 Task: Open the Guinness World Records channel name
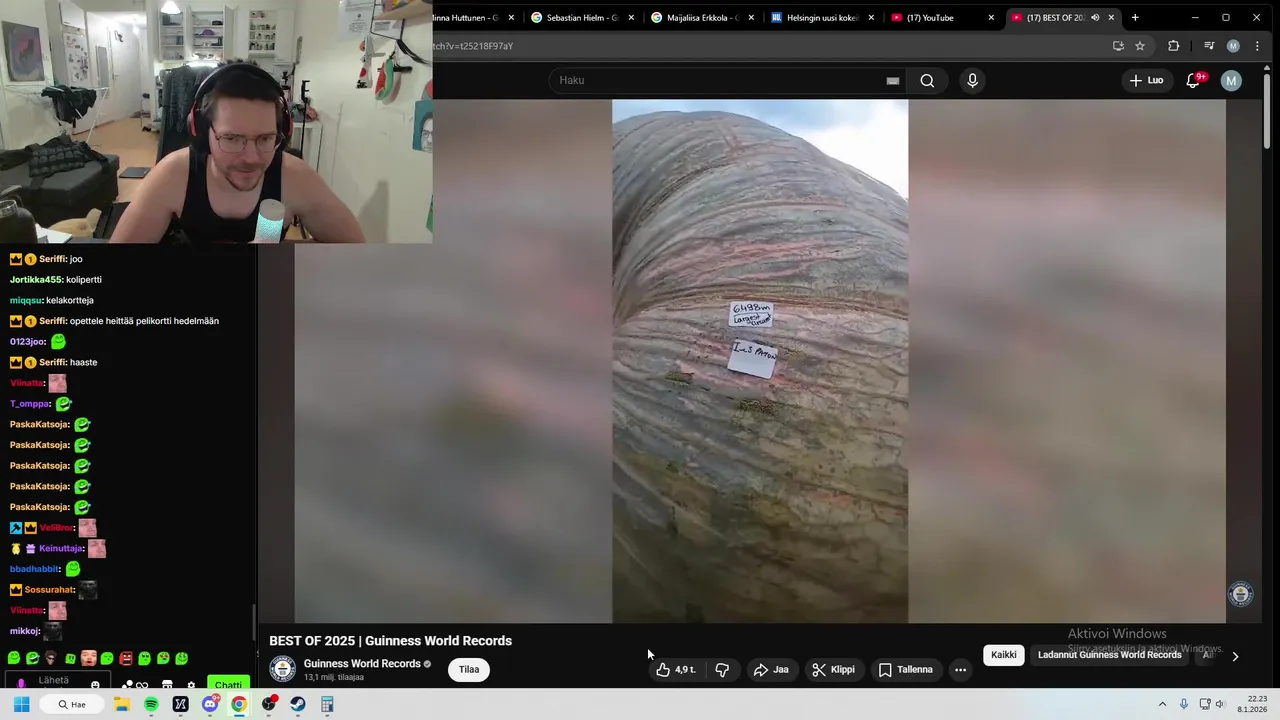[362, 664]
